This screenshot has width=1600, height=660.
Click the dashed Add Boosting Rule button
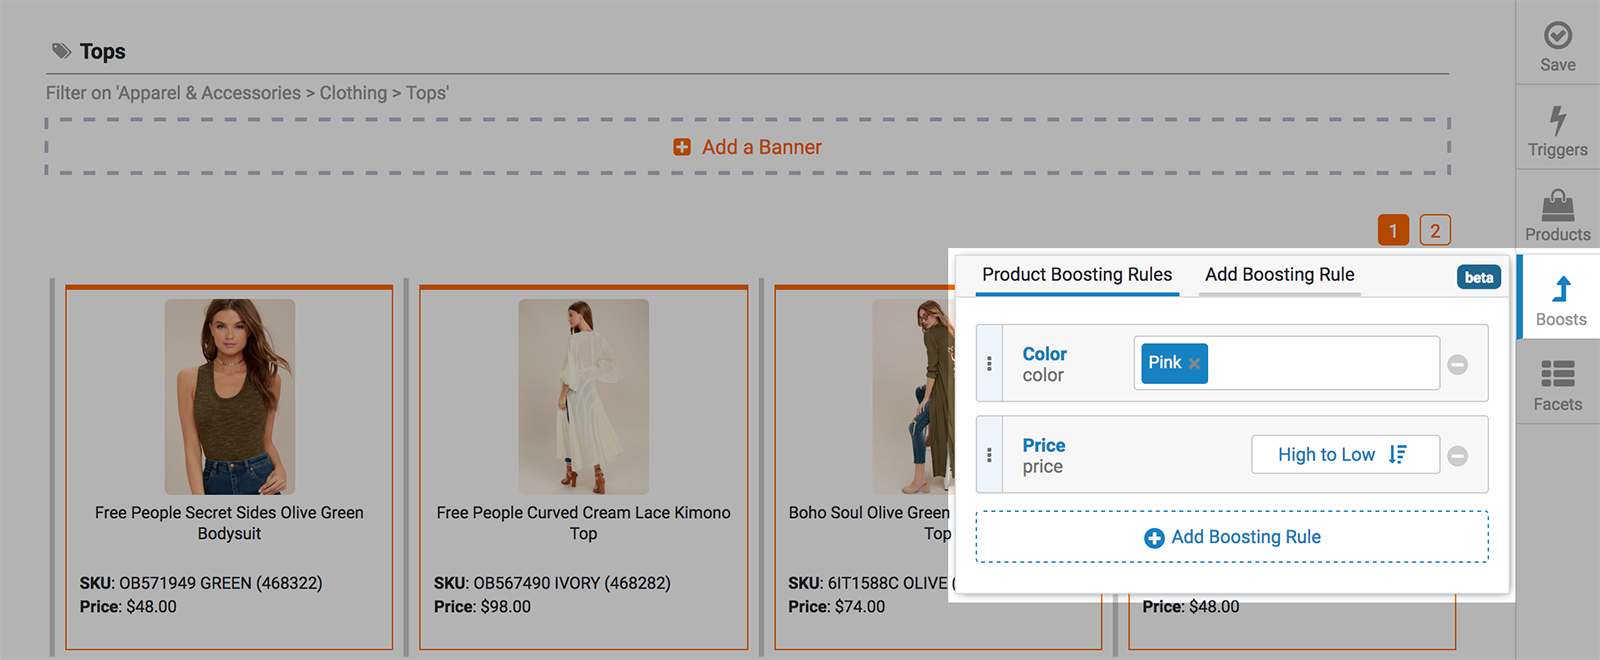click(x=1232, y=537)
